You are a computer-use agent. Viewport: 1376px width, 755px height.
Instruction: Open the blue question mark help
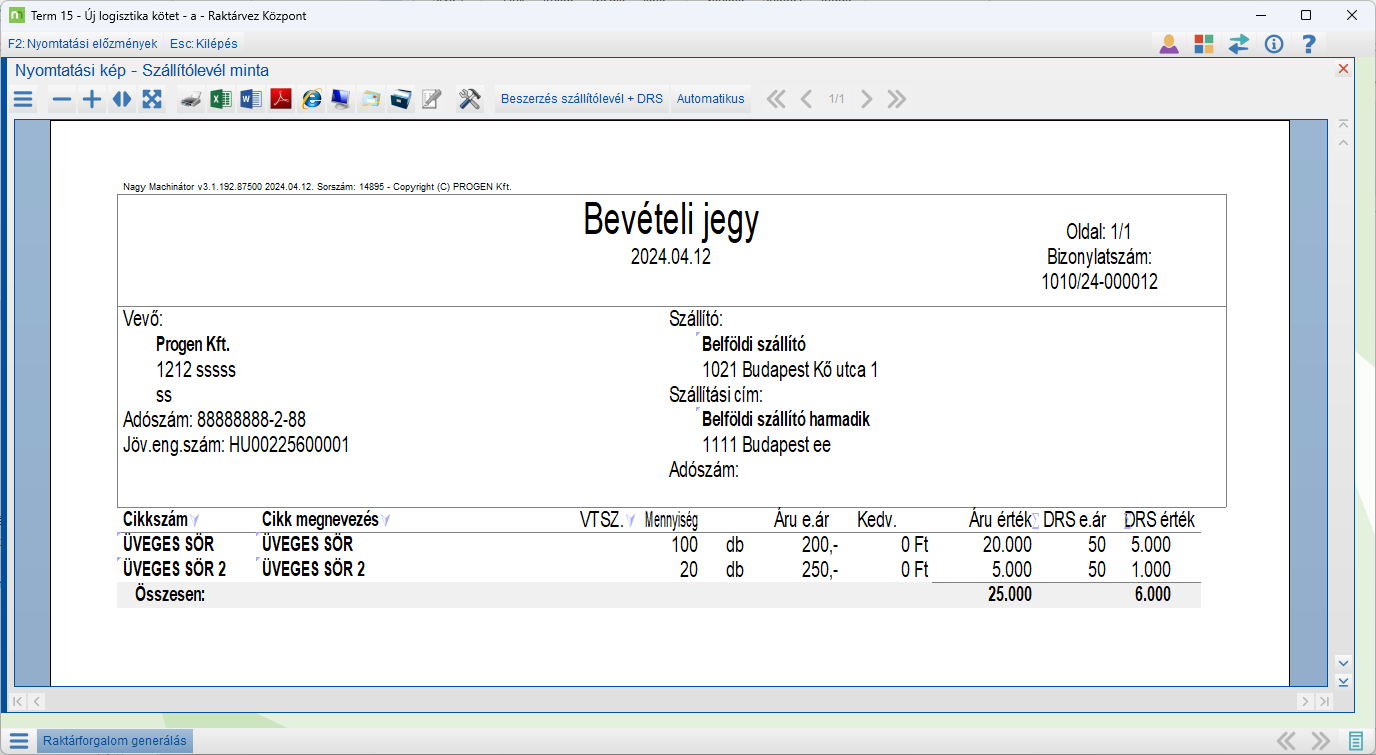tap(1308, 44)
